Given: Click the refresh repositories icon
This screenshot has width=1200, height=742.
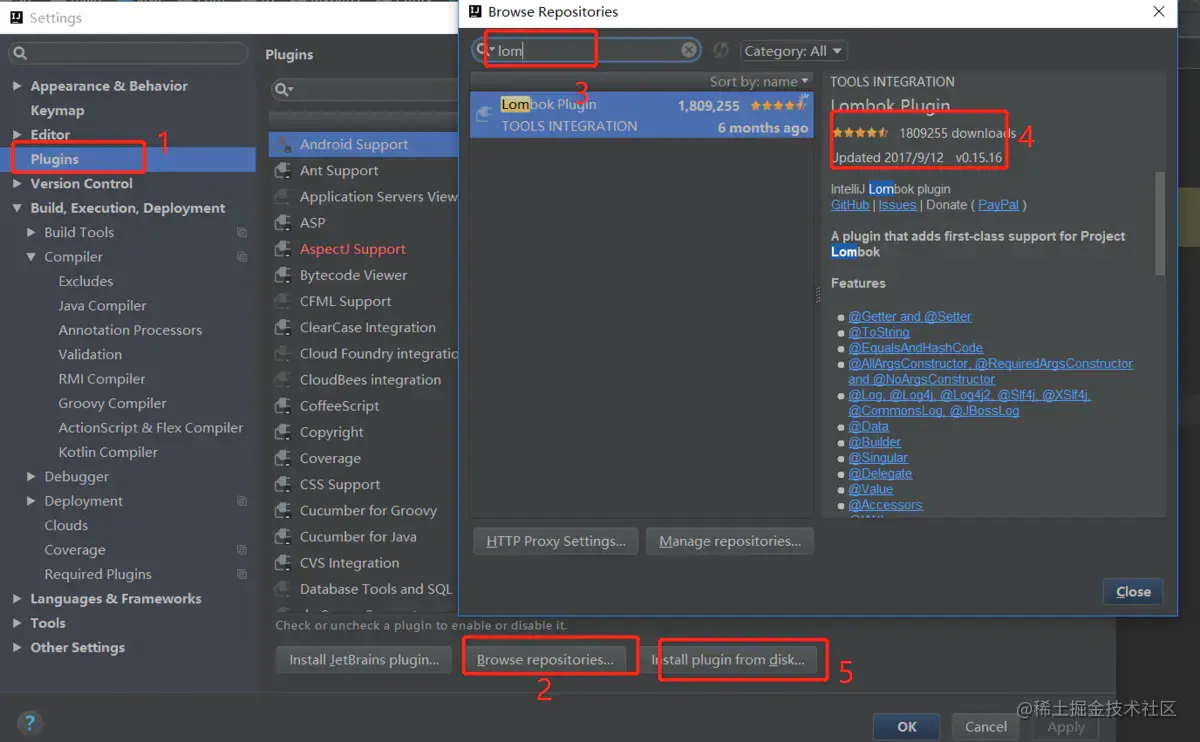Looking at the screenshot, I should (721, 50).
